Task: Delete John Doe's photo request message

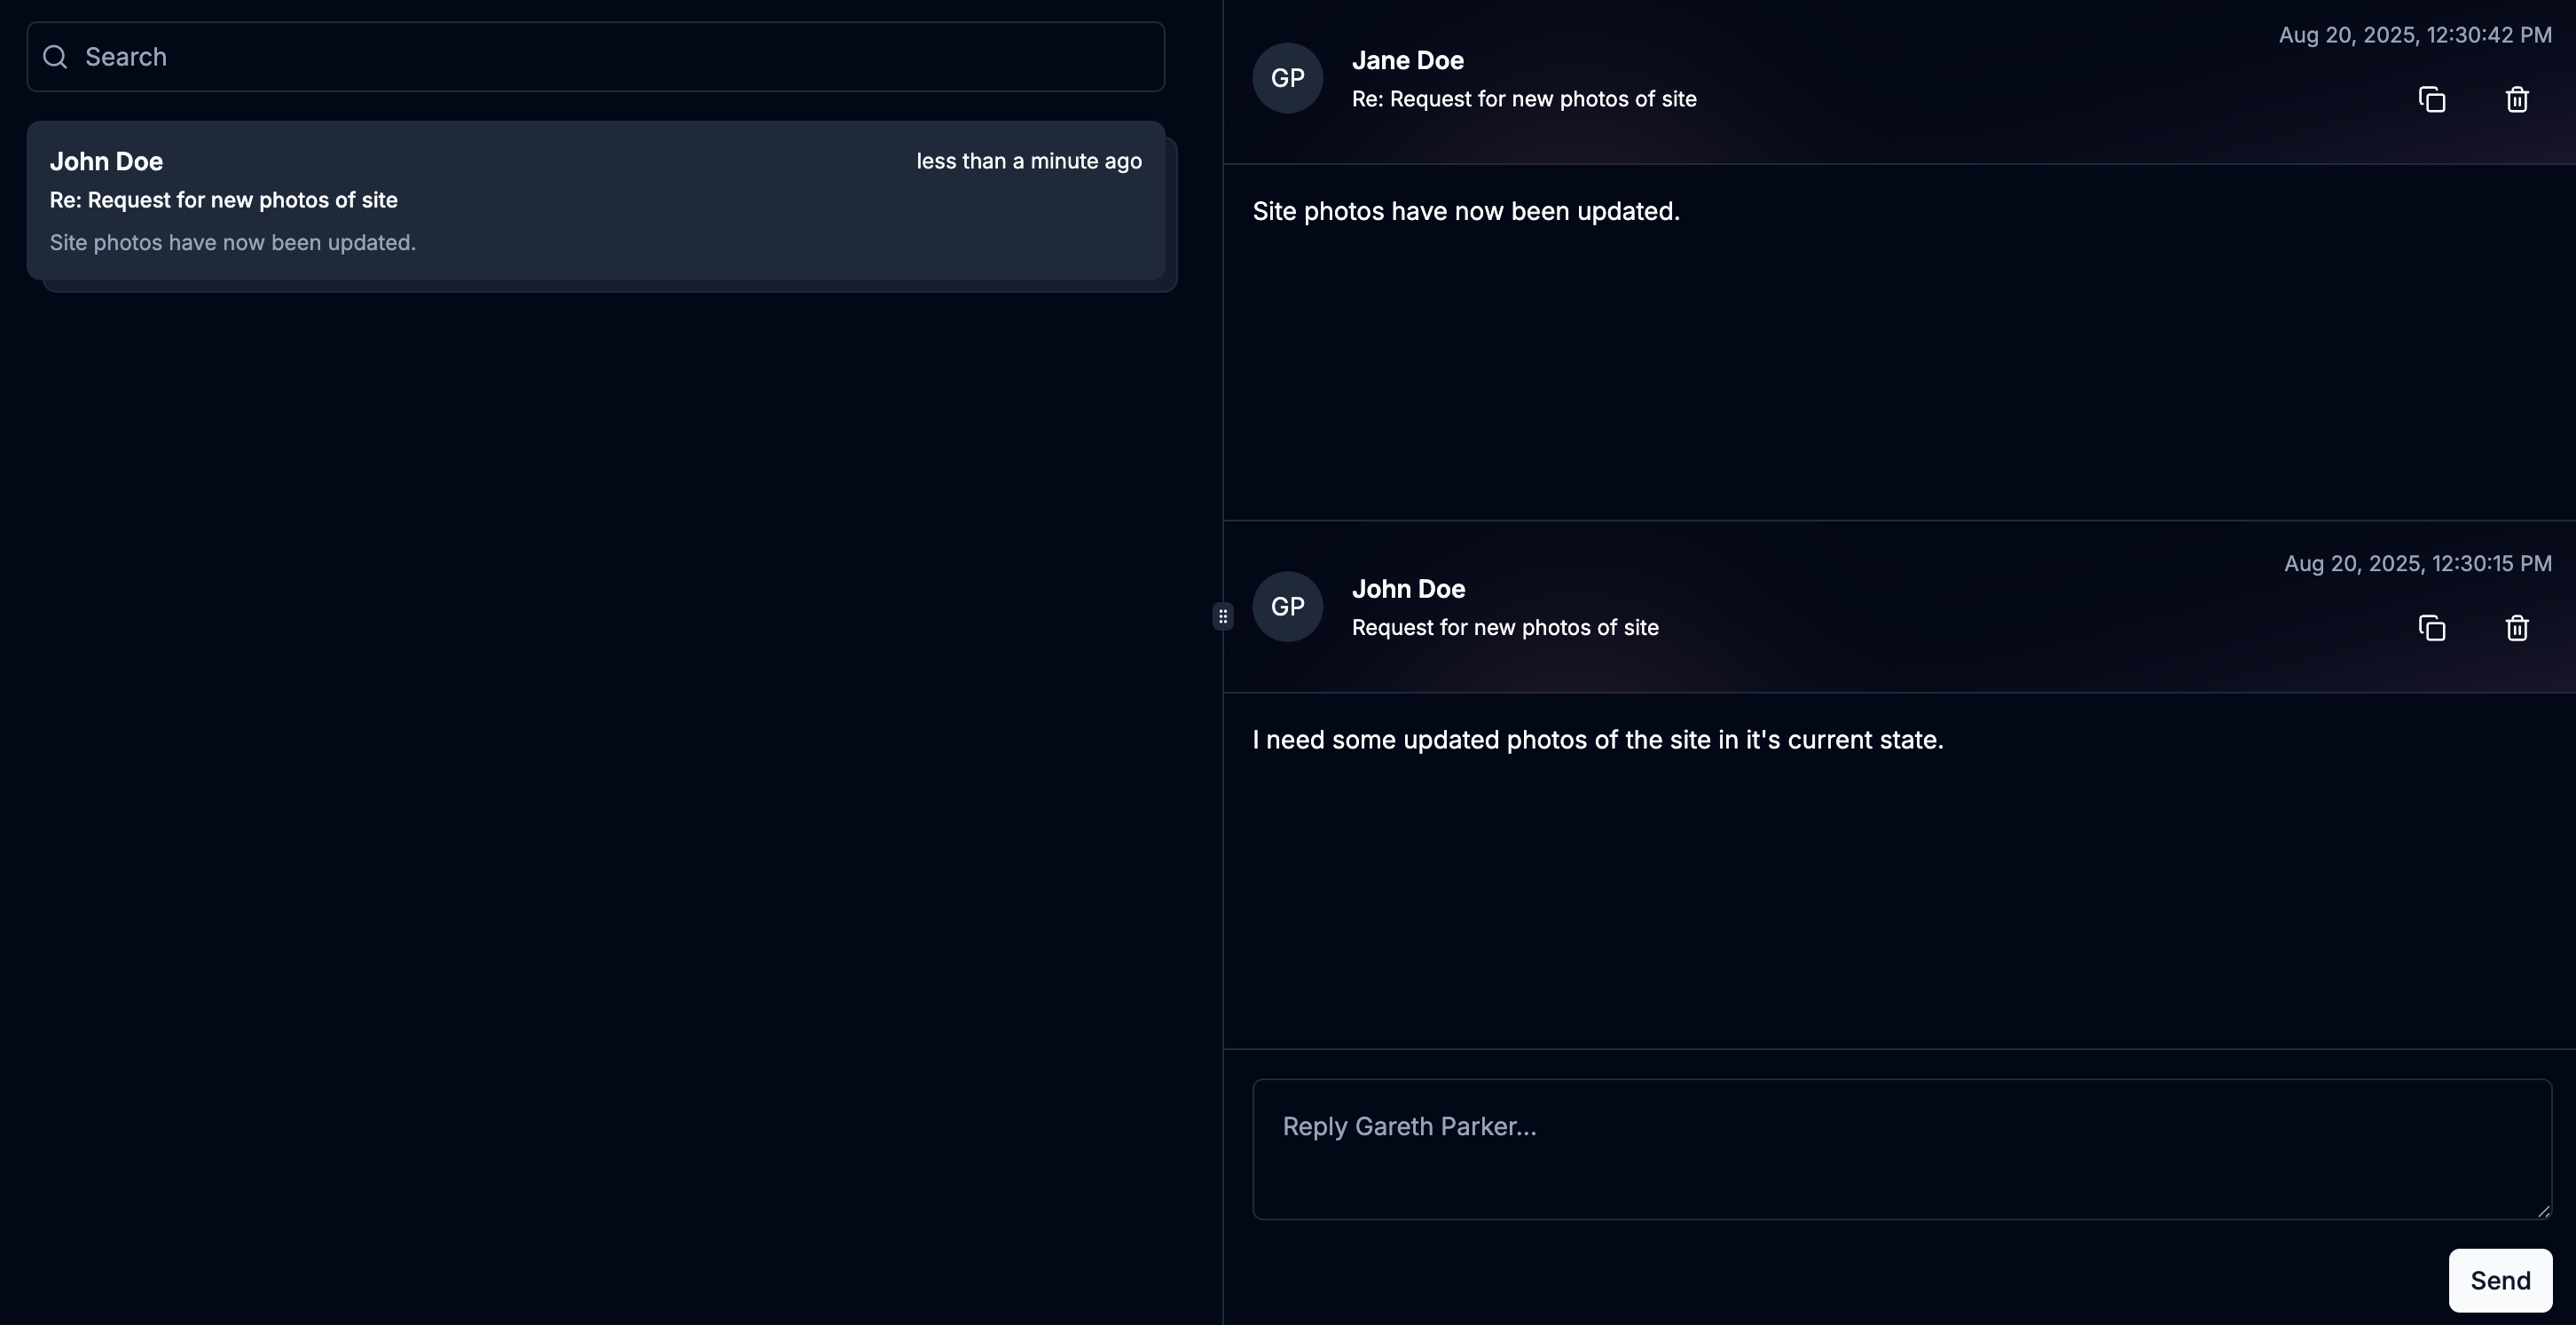Action: (x=2517, y=628)
